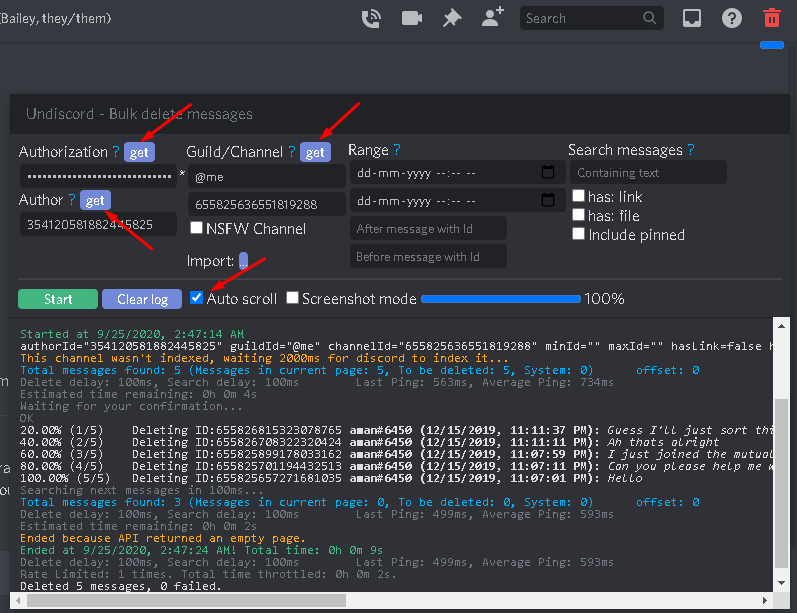
Task: Click 'Total messages found: 5' line
Action: point(359,370)
